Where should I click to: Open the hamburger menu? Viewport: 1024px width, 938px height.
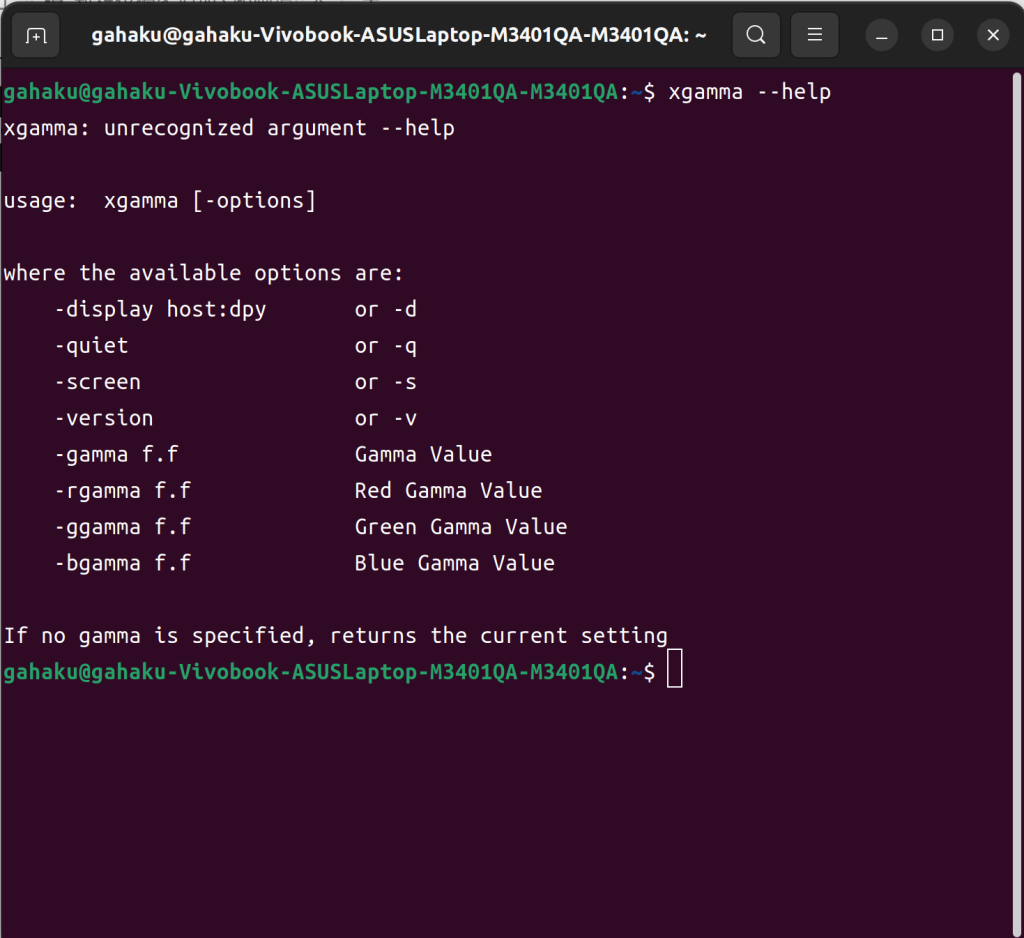814,35
